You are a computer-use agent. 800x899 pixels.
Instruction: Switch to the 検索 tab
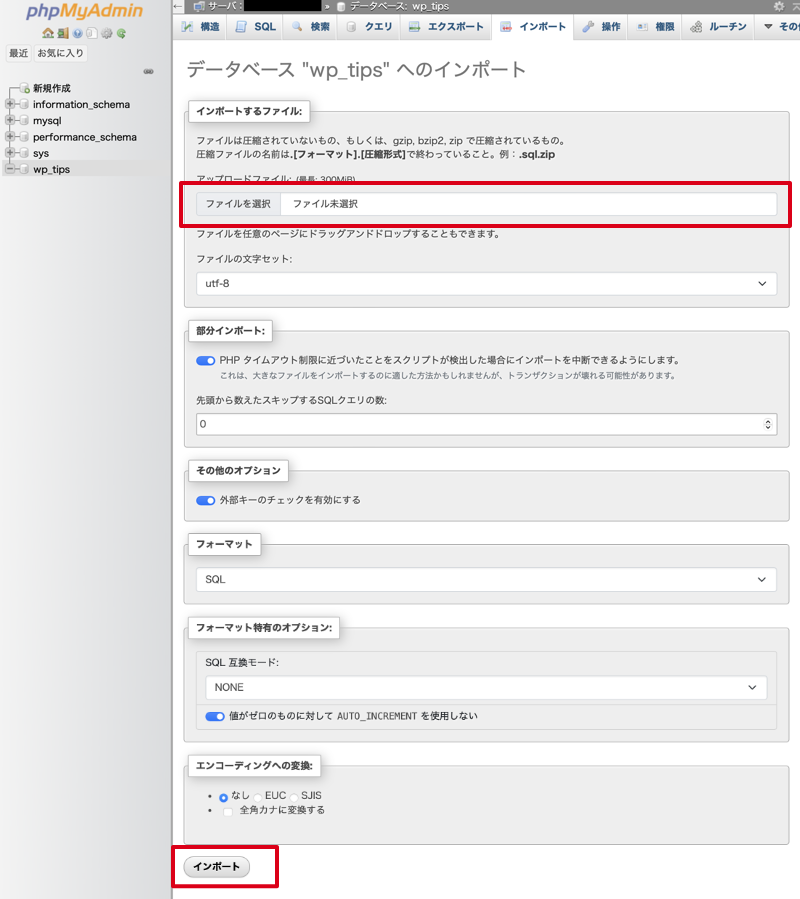(x=310, y=27)
